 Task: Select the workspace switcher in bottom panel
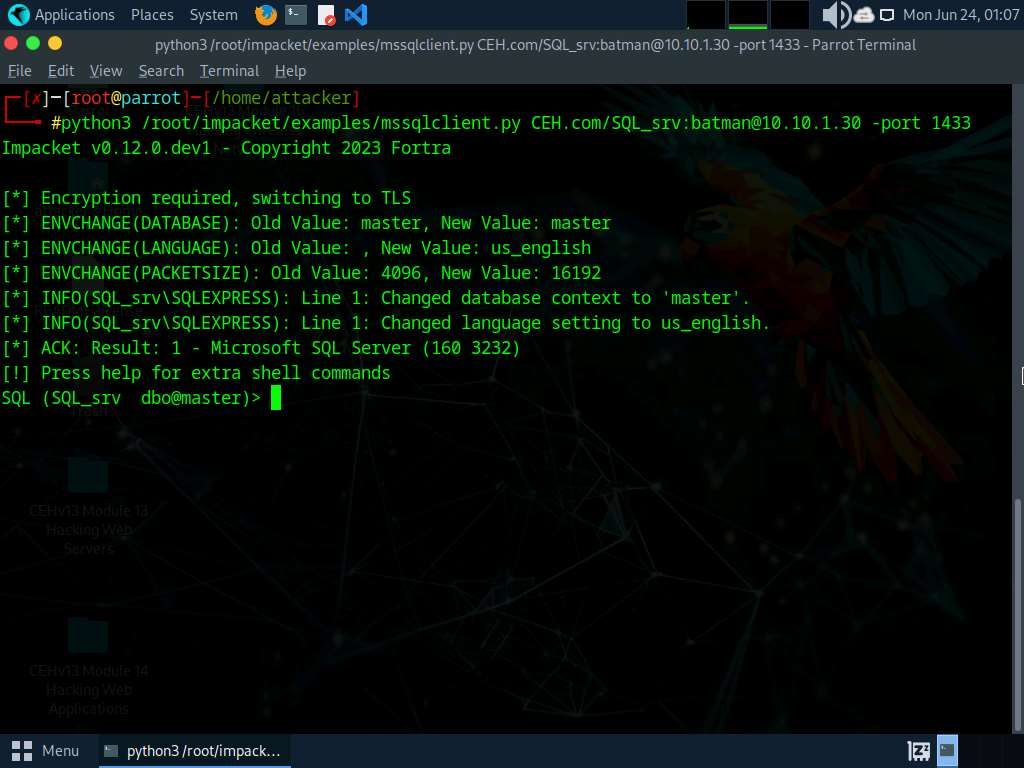pos(947,750)
